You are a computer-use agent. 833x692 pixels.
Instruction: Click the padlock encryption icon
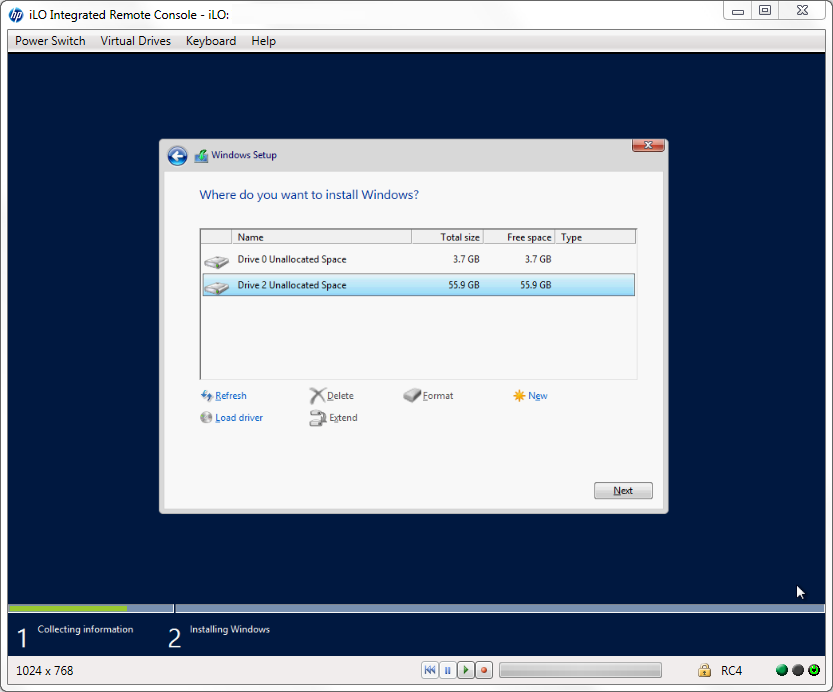[x=704, y=670]
